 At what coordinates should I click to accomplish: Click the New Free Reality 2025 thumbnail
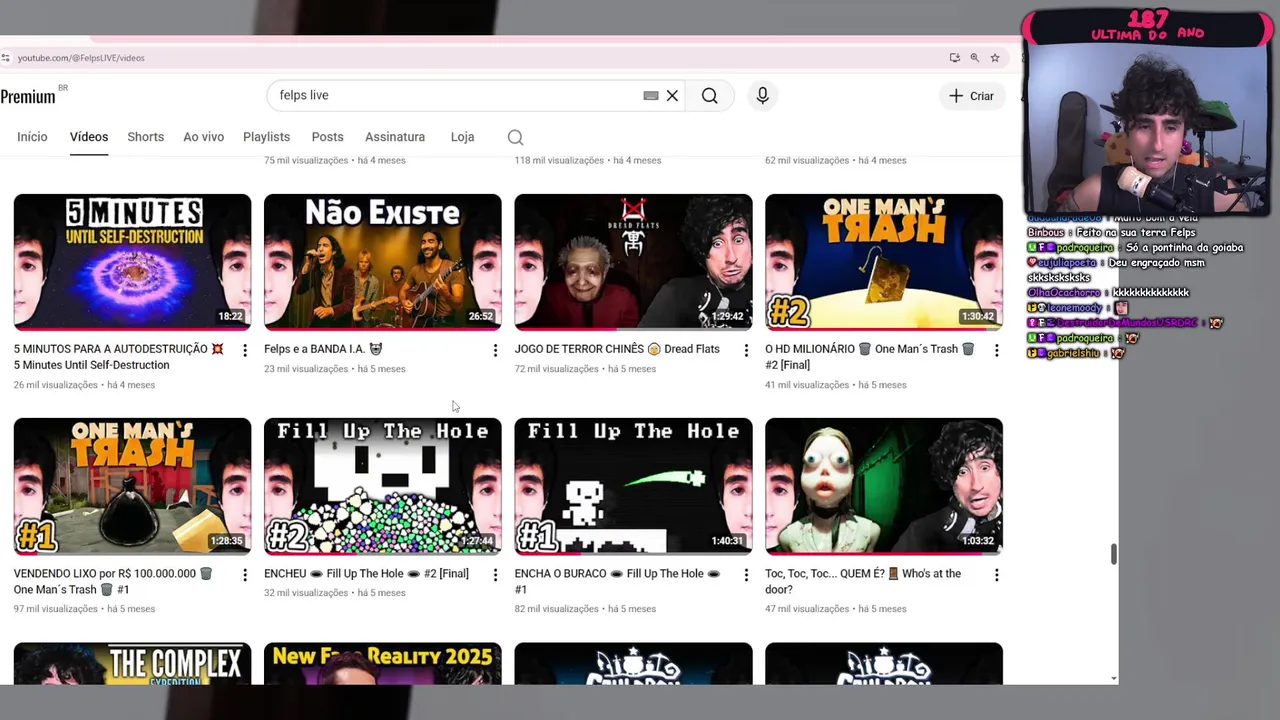pyautogui.click(x=383, y=664)
